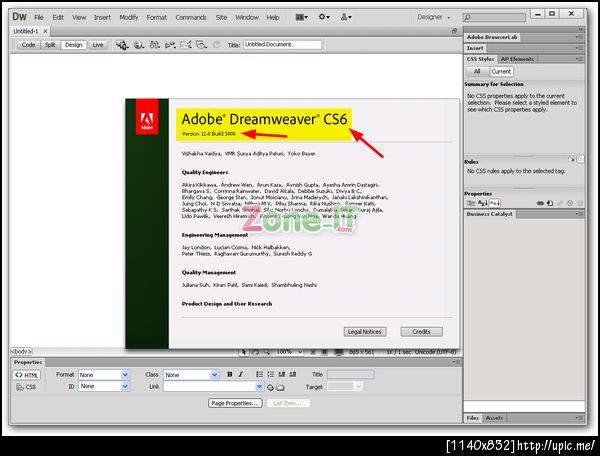Click the Credits button
This screenshot has height=456, width=600.
coord(422,332)
